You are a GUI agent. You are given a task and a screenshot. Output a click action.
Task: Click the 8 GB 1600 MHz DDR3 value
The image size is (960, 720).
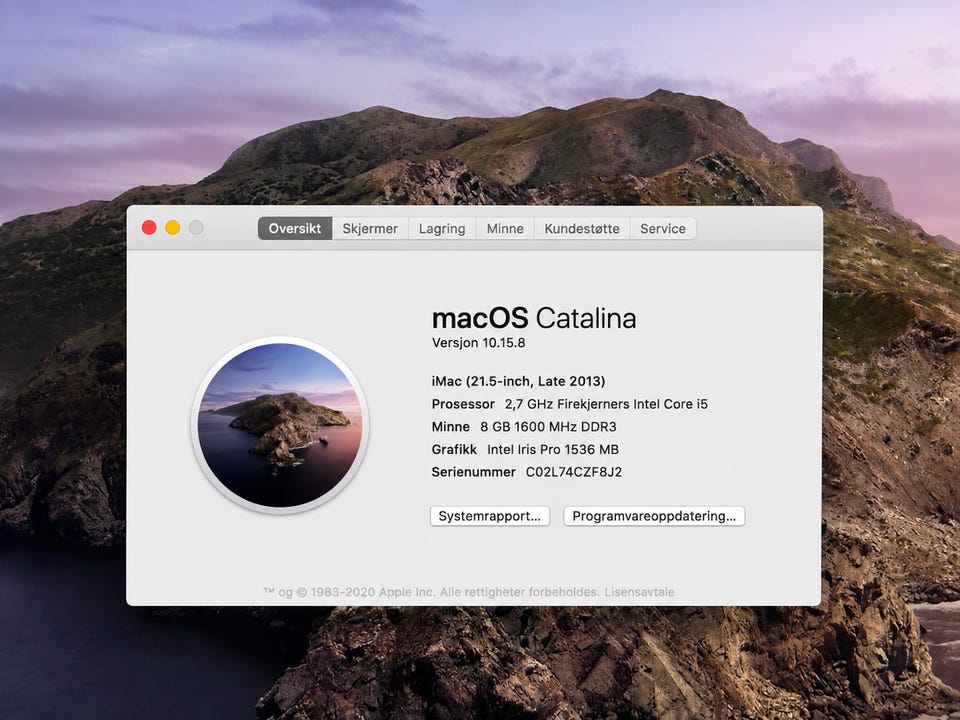coord(548,427)
